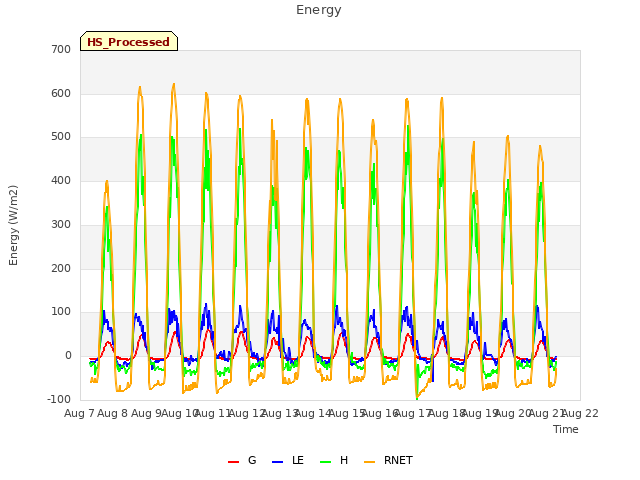Click the 200 y-axis tick label

(x=61, y=268)
